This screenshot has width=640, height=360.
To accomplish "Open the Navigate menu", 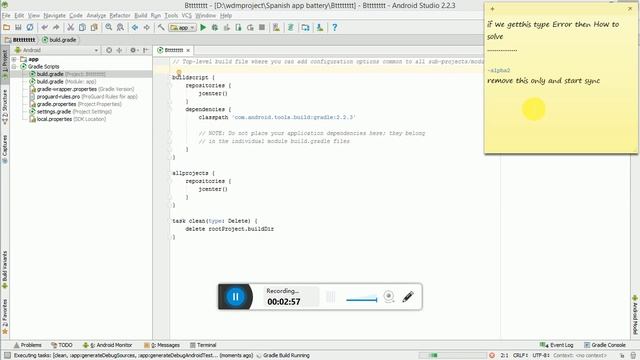I will pos(55,16).
